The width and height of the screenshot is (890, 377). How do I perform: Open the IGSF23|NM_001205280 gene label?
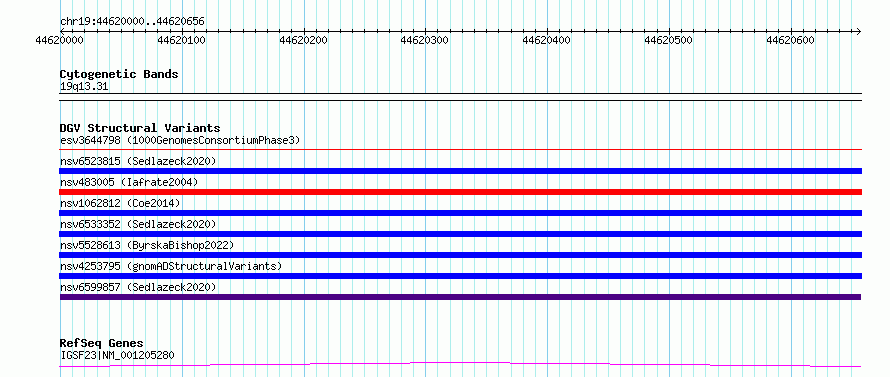[x=117, y=355]
